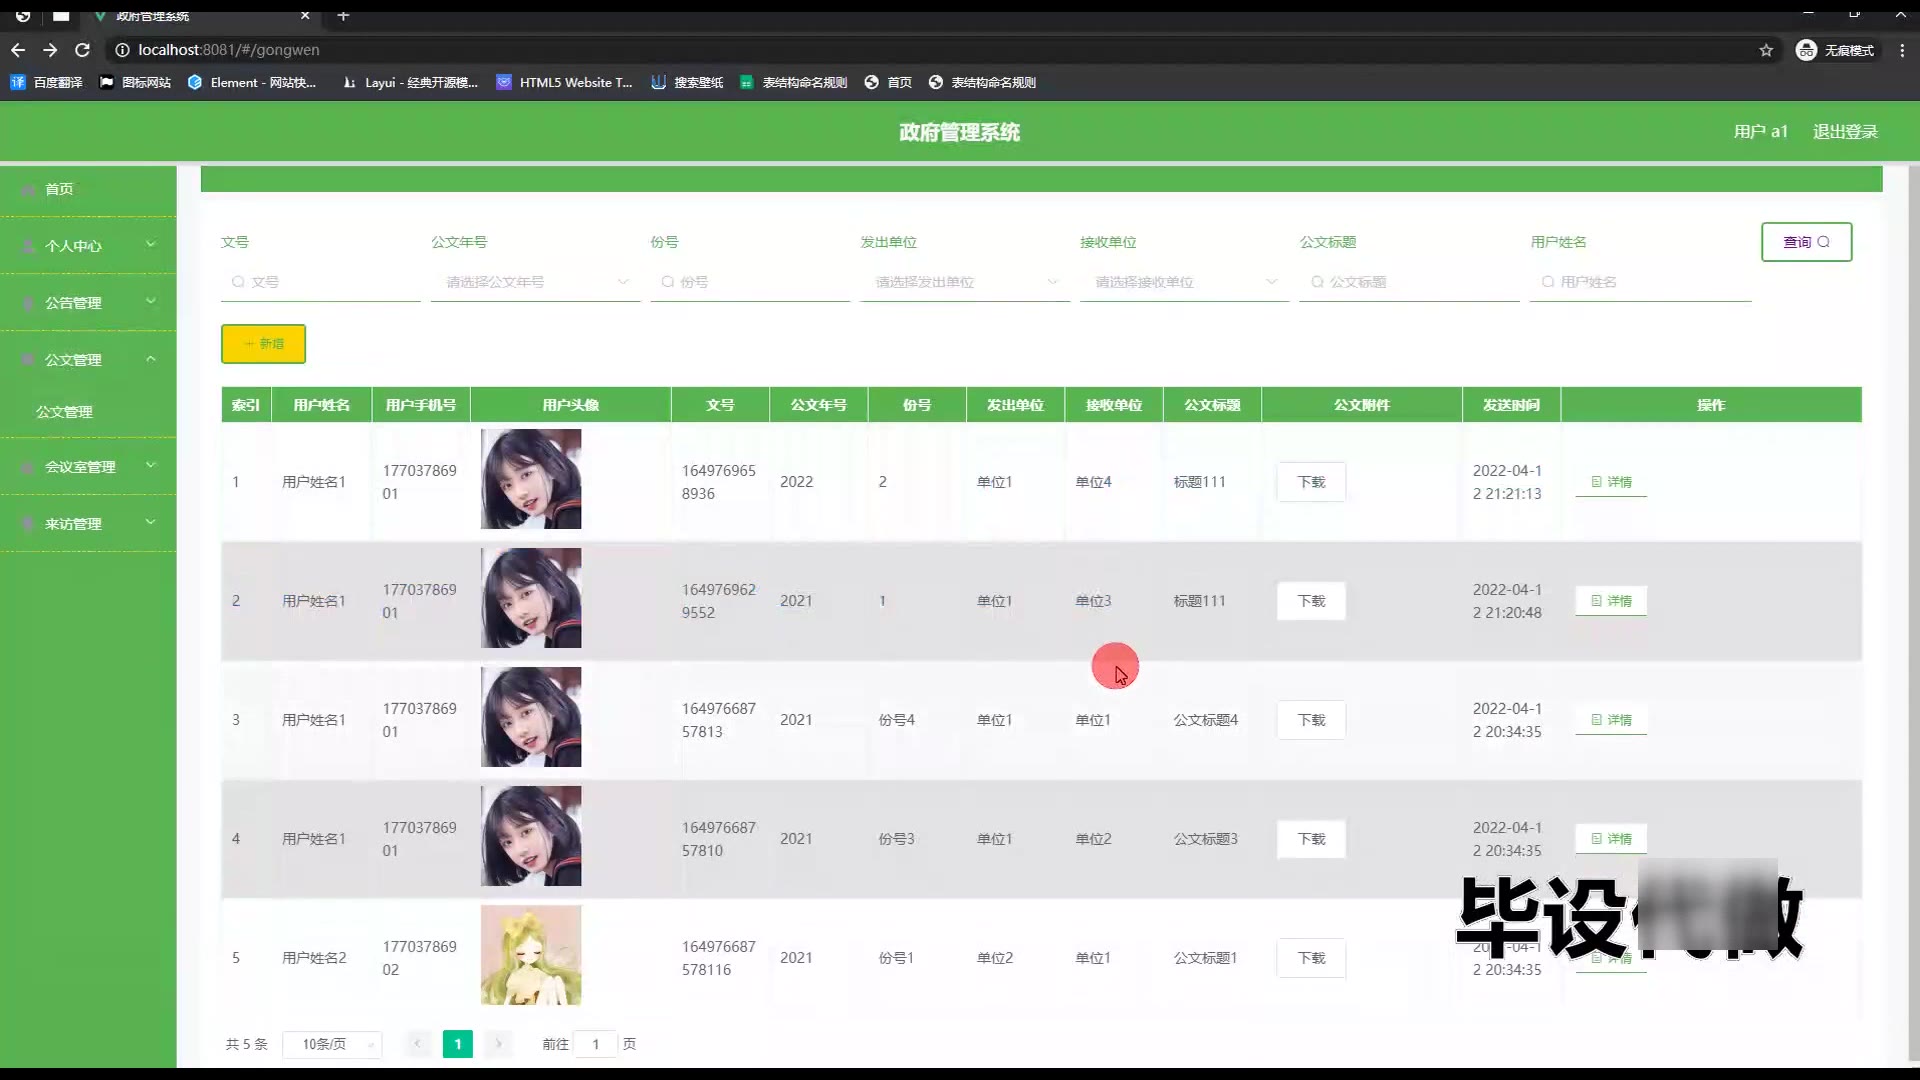Image resolution: width=1920 pixels, height=1080 pixels.
Task: Open the HTML5 Website bookmark
Action: coord(565,82)
